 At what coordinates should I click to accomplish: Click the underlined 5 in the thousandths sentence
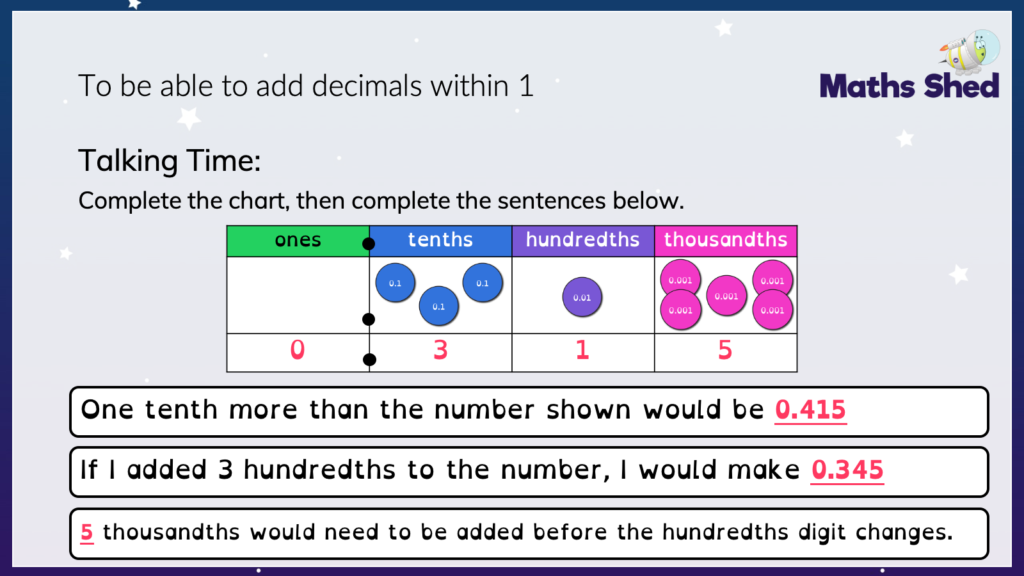click(87, 532)
